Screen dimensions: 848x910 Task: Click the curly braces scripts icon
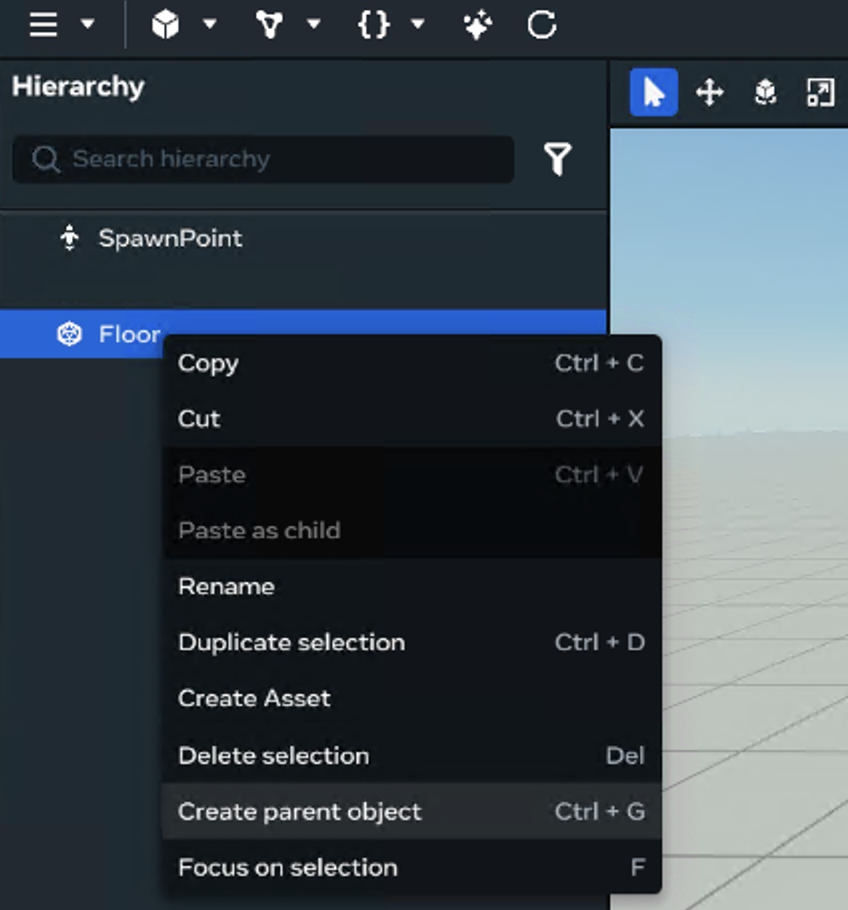373,25
